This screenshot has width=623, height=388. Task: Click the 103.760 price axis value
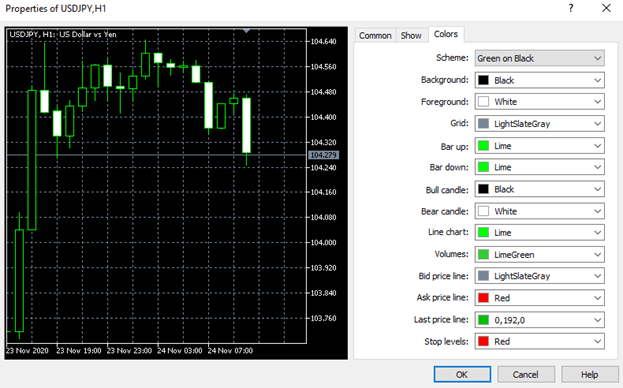[x=323, y=318]
